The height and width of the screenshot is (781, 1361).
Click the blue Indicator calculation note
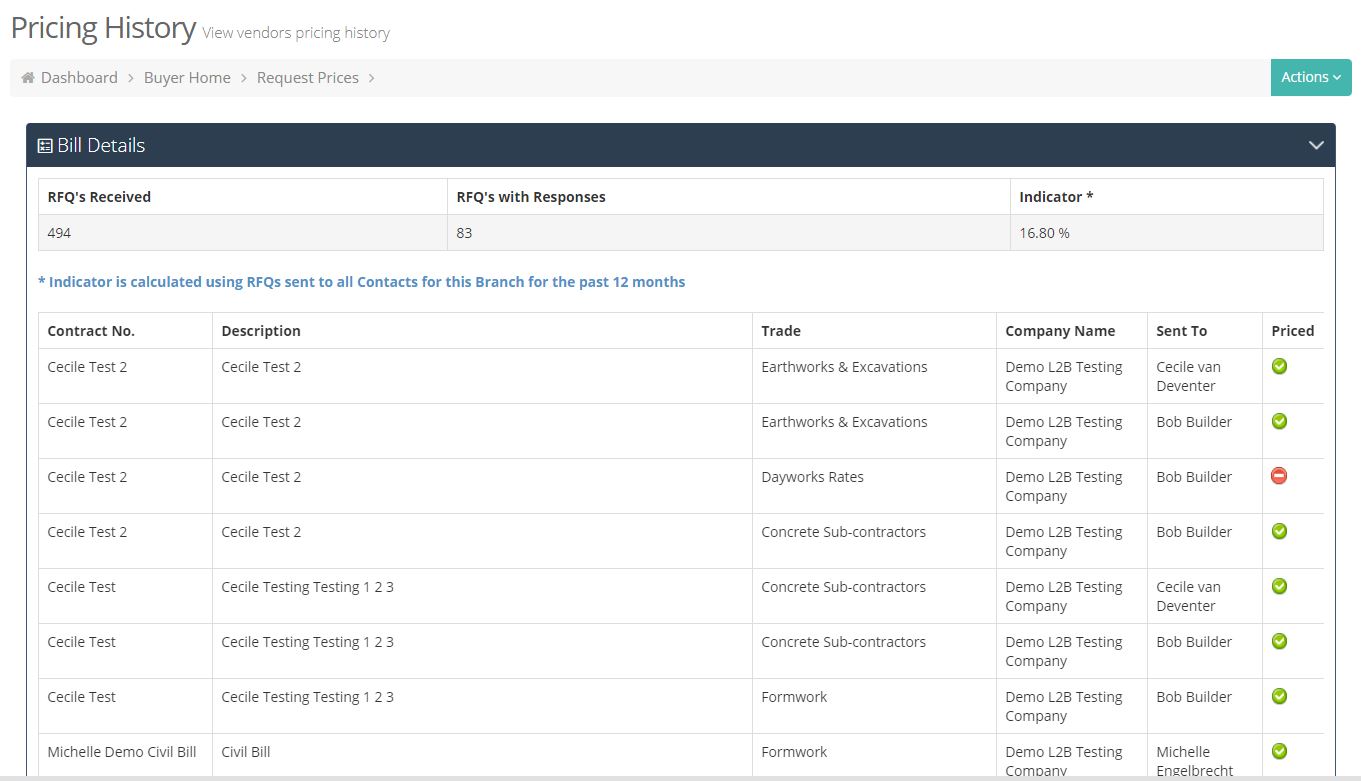(361, 282)
